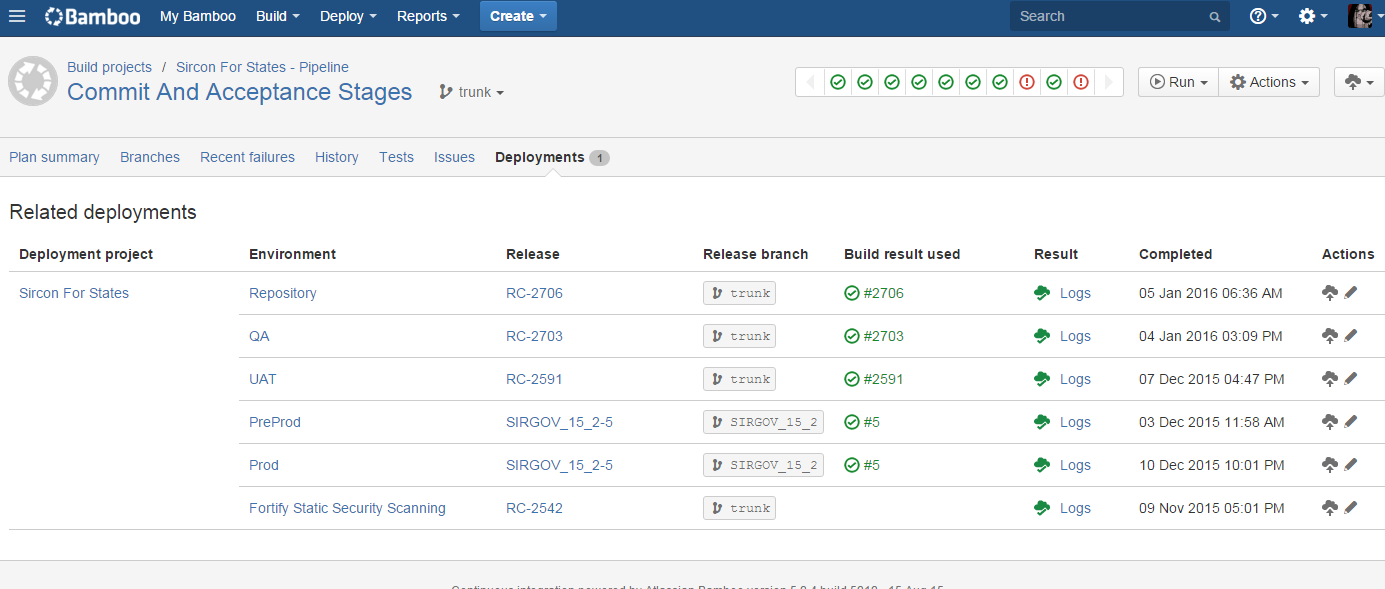
Task: Expand the trunk branch selector
Action: [472, 92]
